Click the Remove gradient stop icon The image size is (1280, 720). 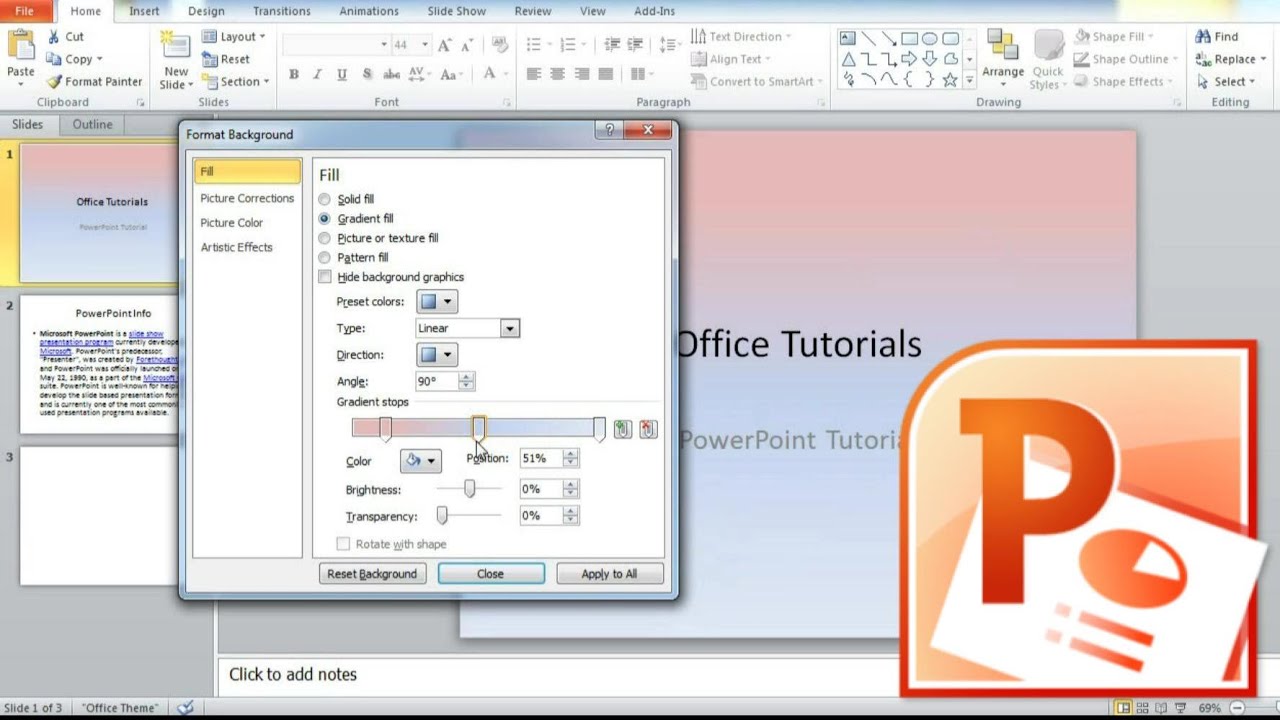point(648,429)
